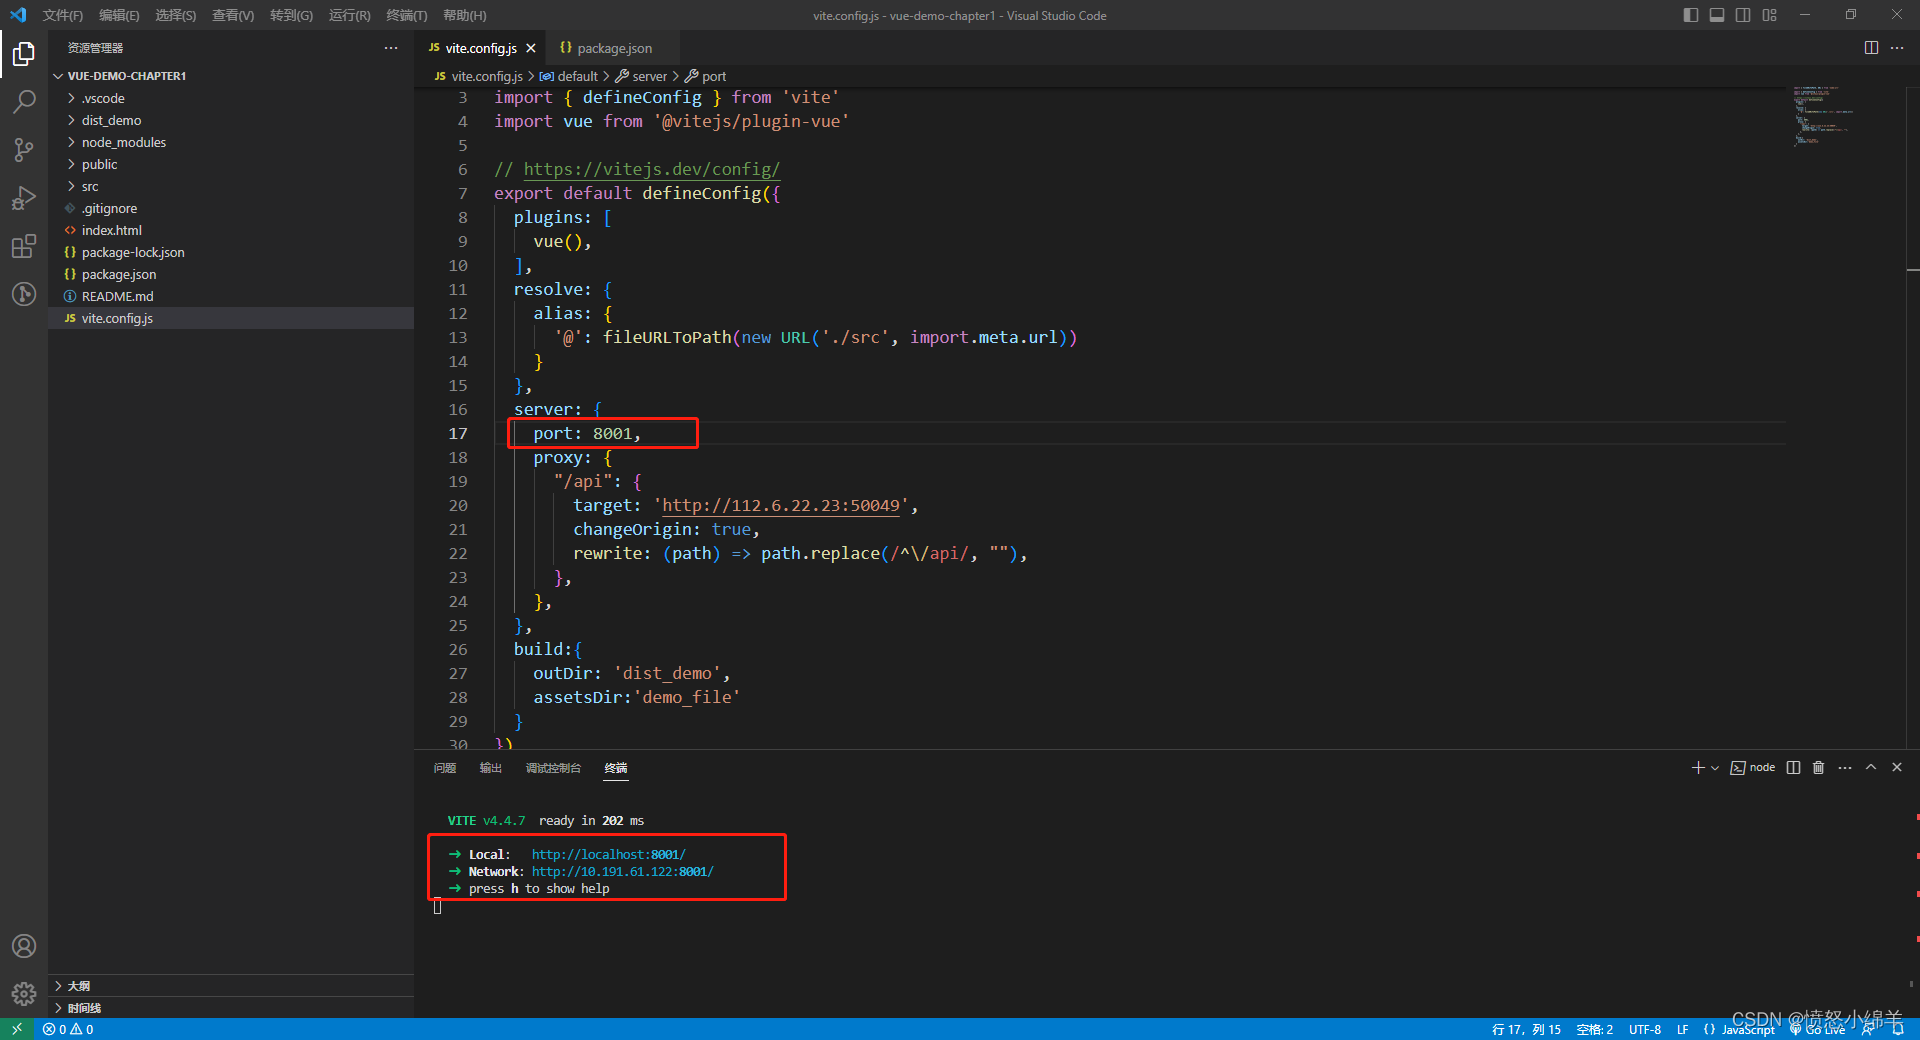Open package-lock.json in the explorer
The height and width of the screenshot is (1040, 1920).
pos(231,252)
